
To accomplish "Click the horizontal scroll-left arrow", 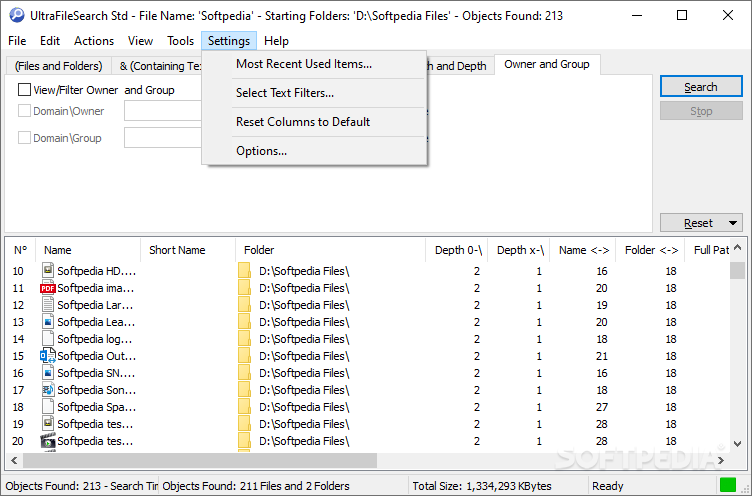I will (14, 461).
